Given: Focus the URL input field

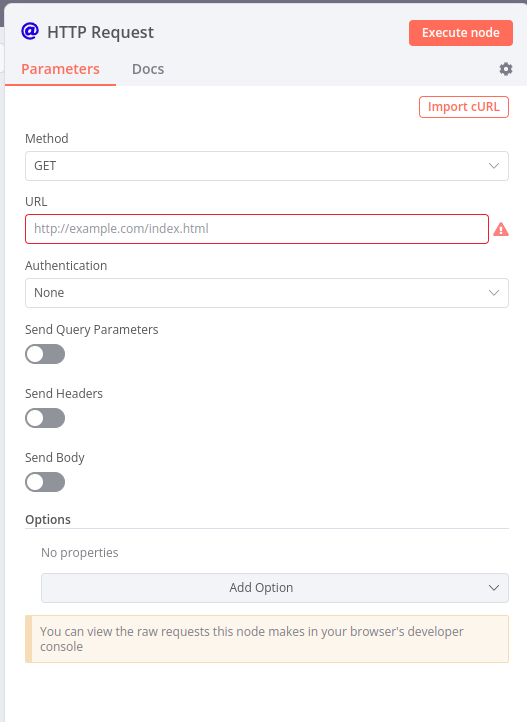Looking at the screenshot, I should point(257,229).
